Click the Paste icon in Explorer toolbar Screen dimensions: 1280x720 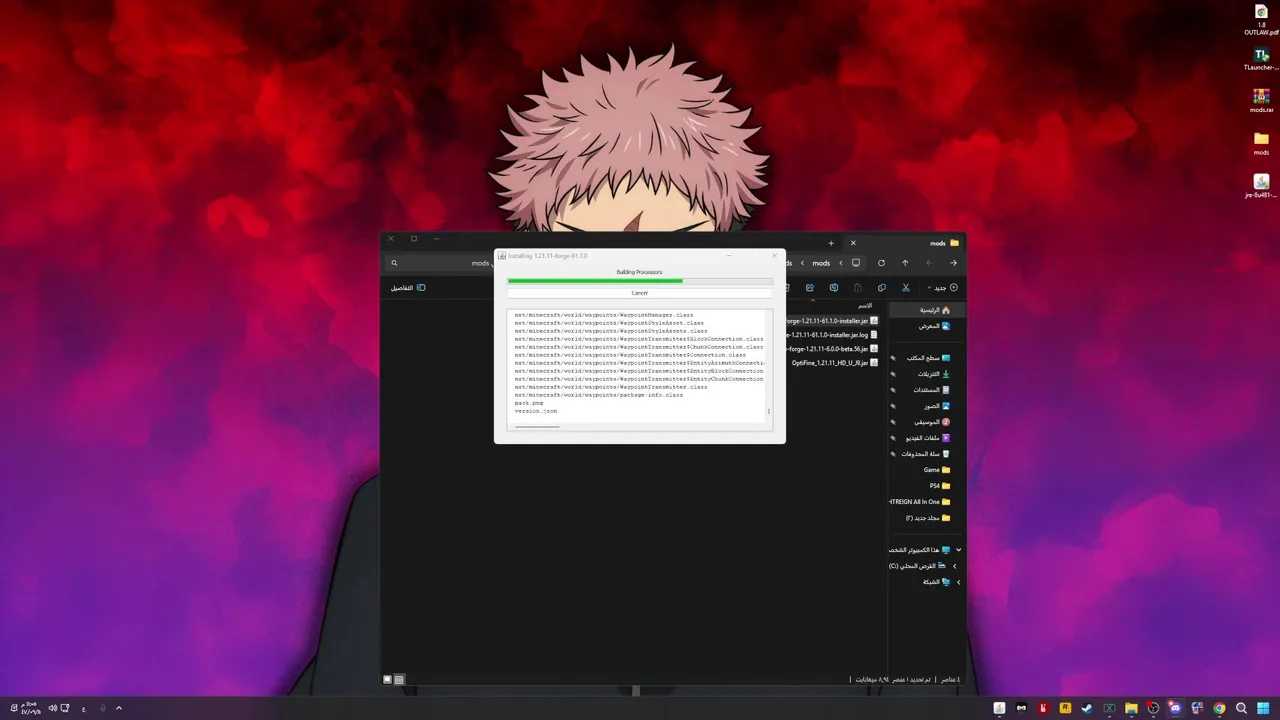(858, 287)
